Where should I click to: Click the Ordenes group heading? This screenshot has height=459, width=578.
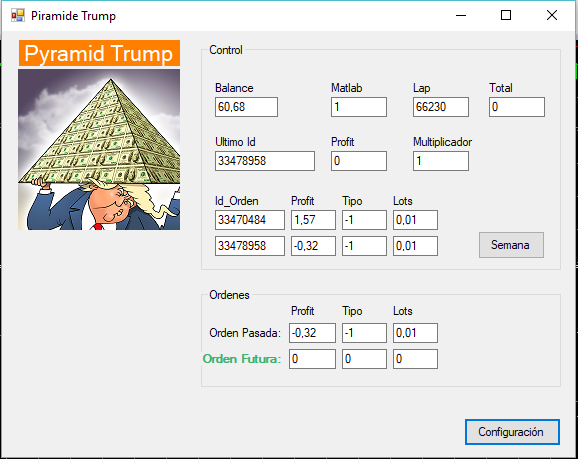point(229,295)
